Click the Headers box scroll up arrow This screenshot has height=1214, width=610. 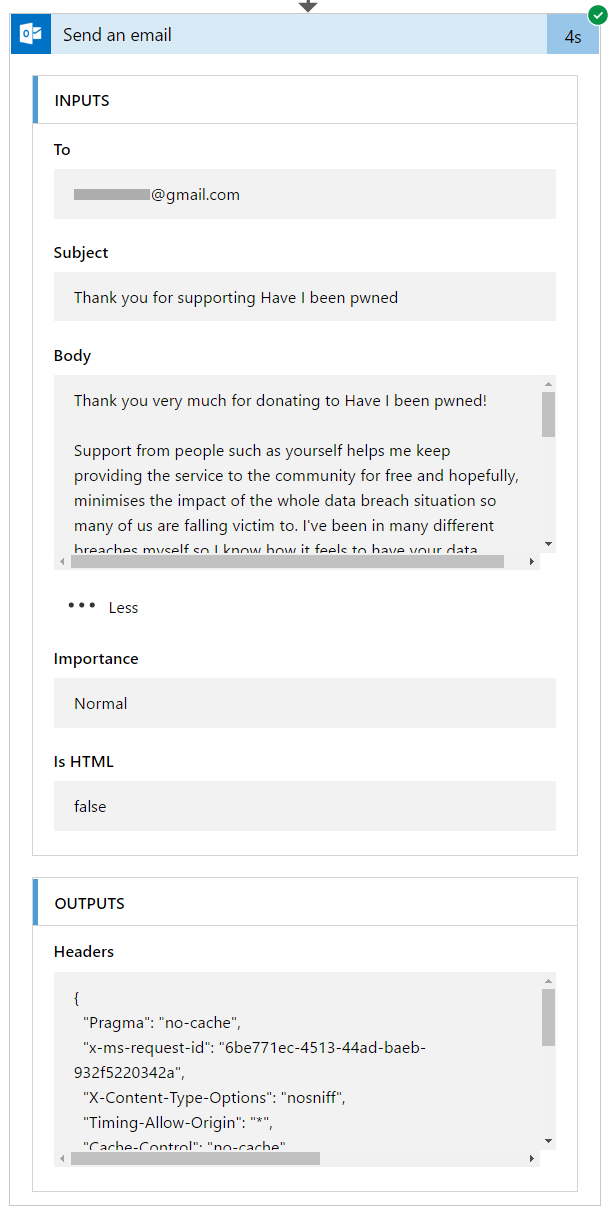(x=548, y=981)
